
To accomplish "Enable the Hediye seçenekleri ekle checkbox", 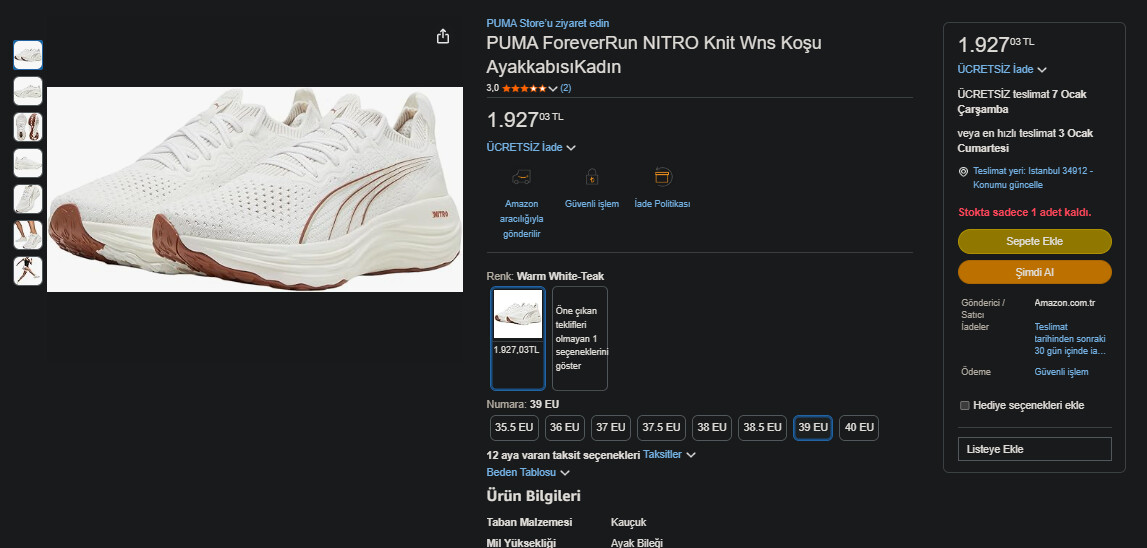I will coord(965,405).
